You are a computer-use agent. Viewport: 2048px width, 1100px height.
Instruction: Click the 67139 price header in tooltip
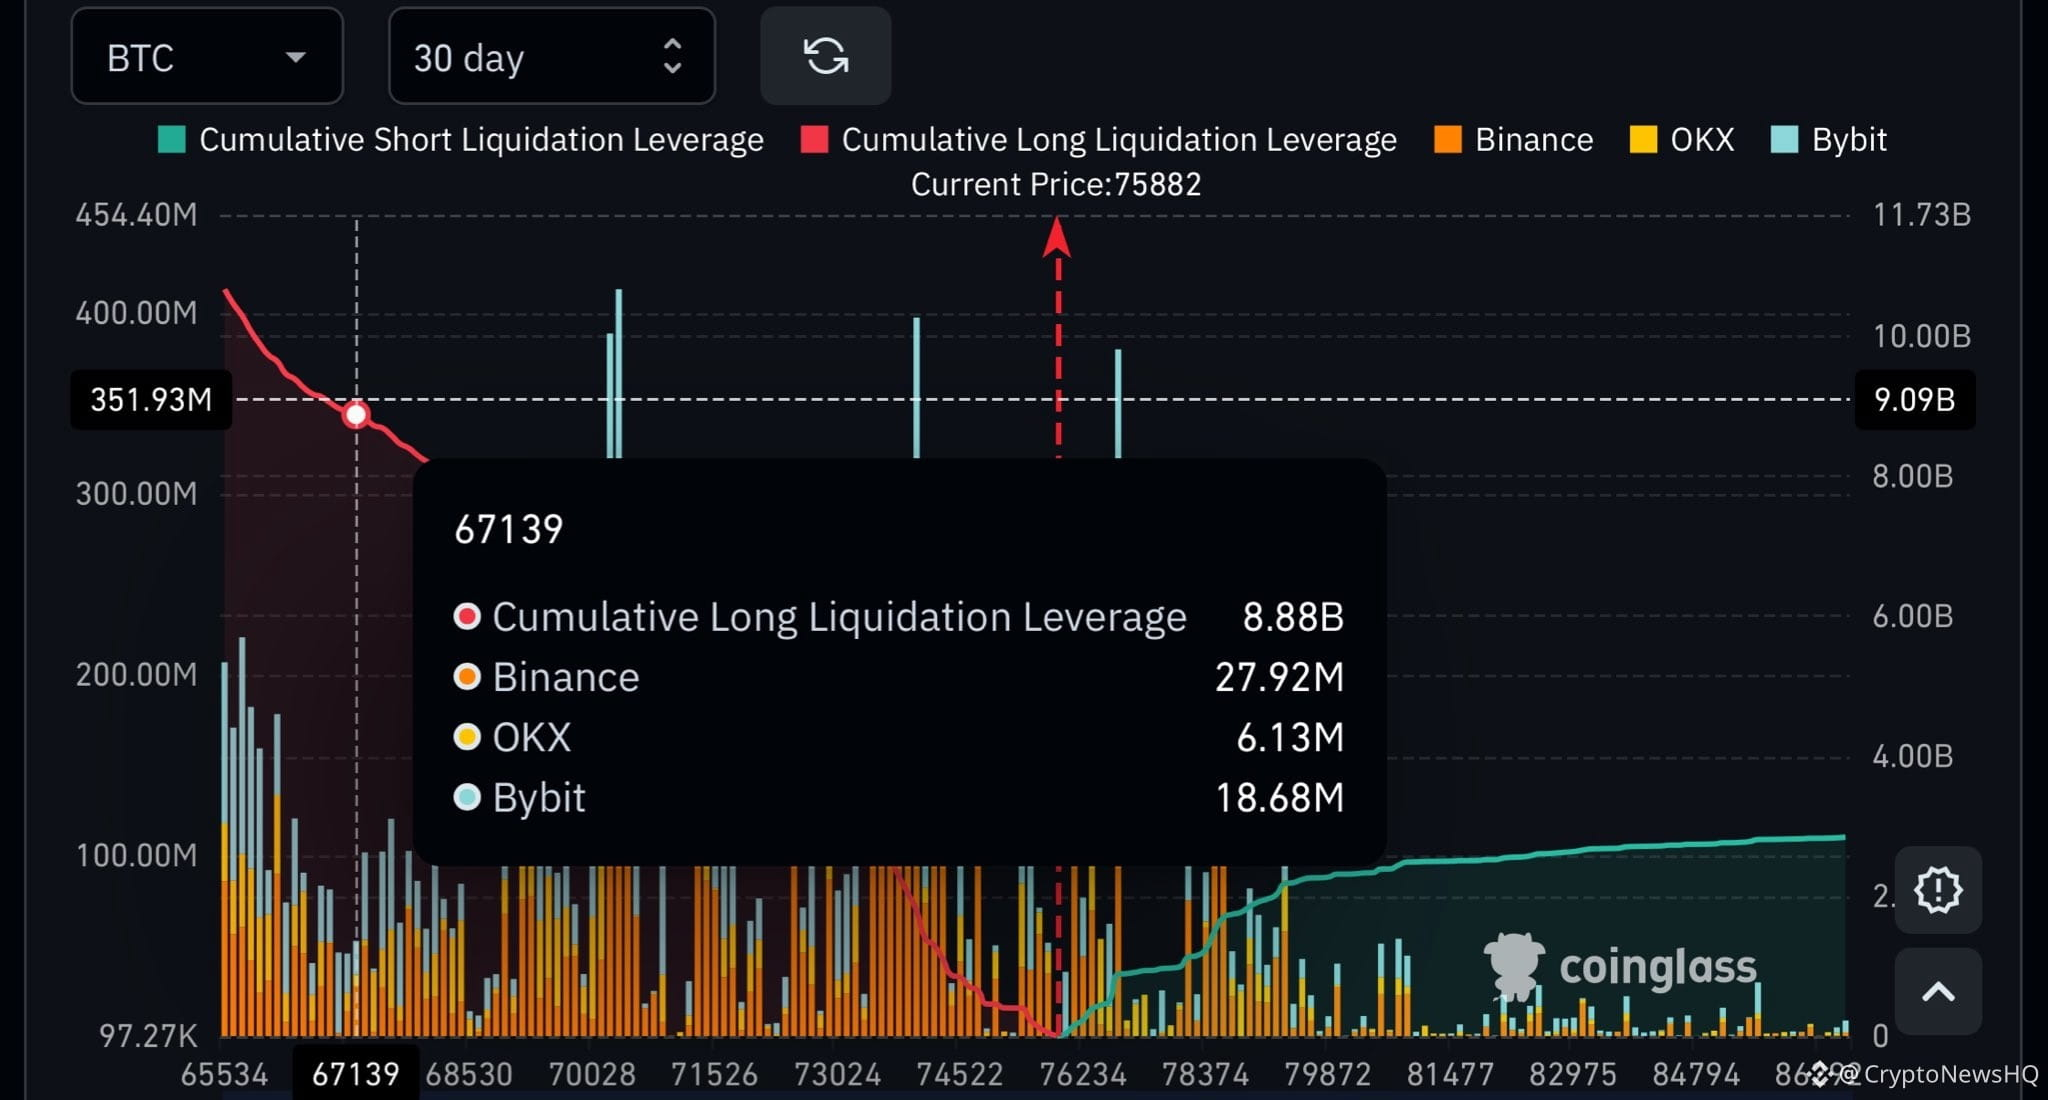509,530
